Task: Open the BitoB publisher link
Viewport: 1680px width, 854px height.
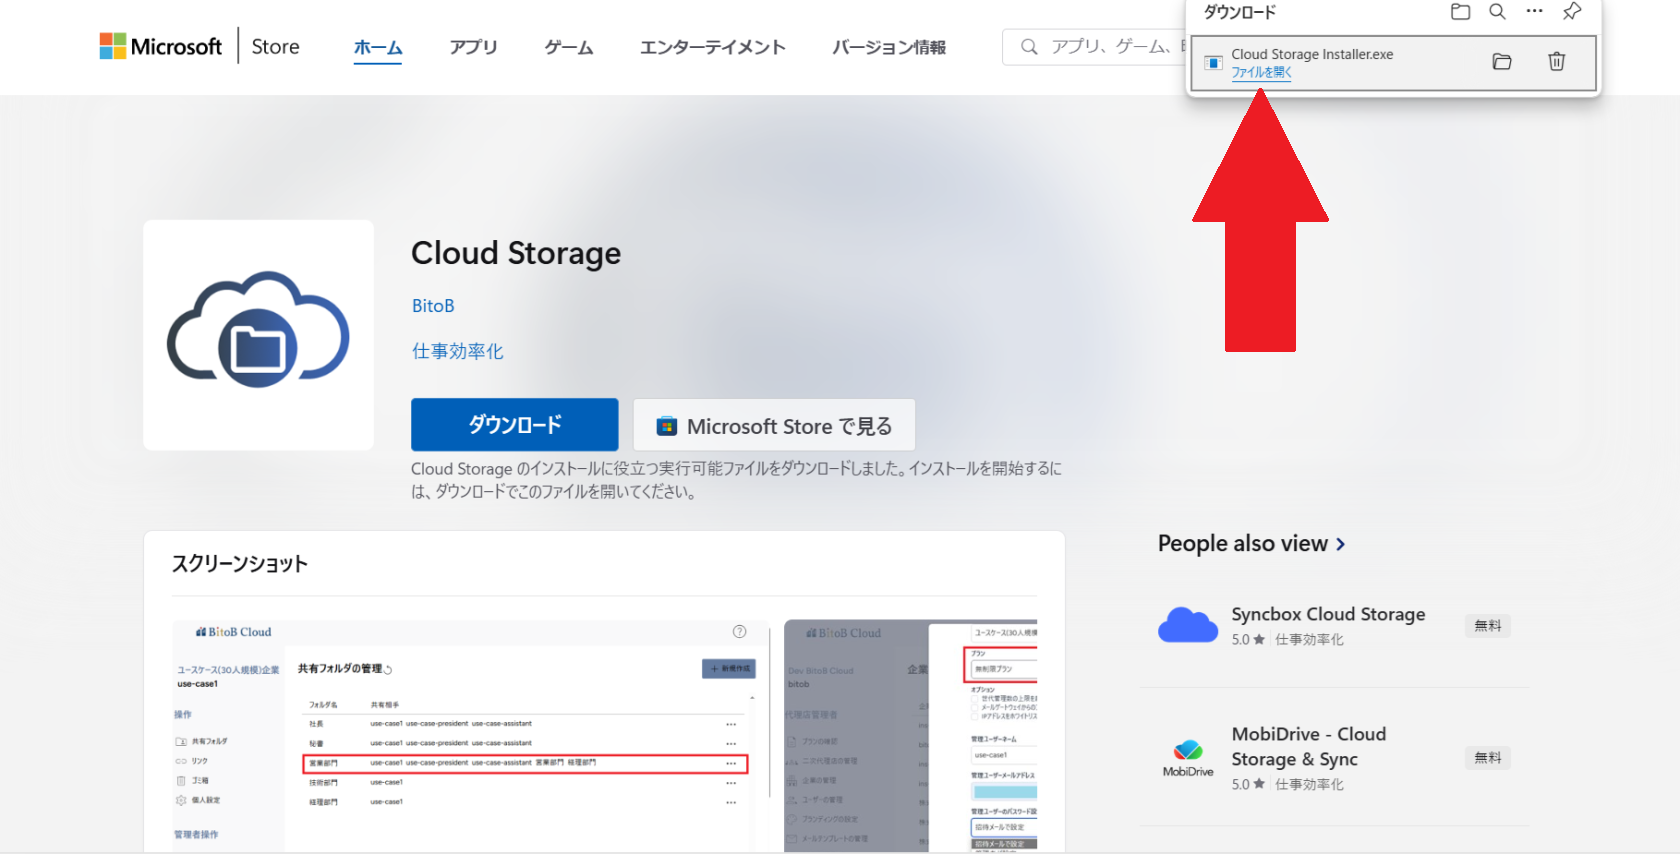Action: (433, 306)
